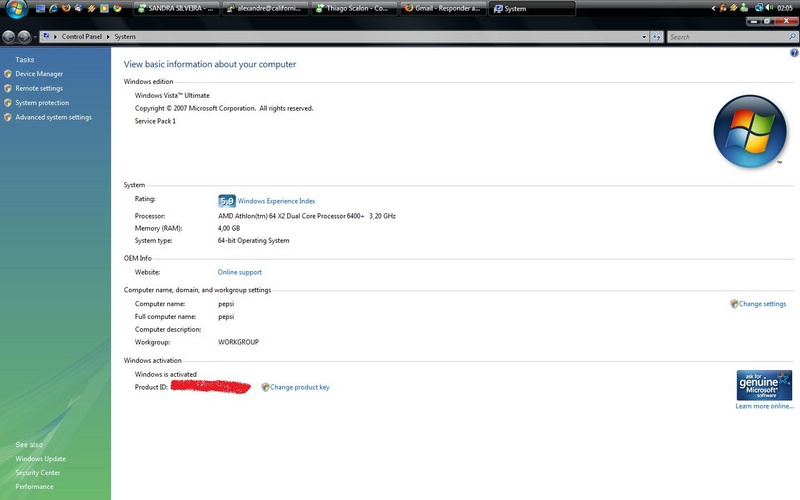
Task: Open the Windows Start orb
Action: pyautogui.click(x=16, y=8)
